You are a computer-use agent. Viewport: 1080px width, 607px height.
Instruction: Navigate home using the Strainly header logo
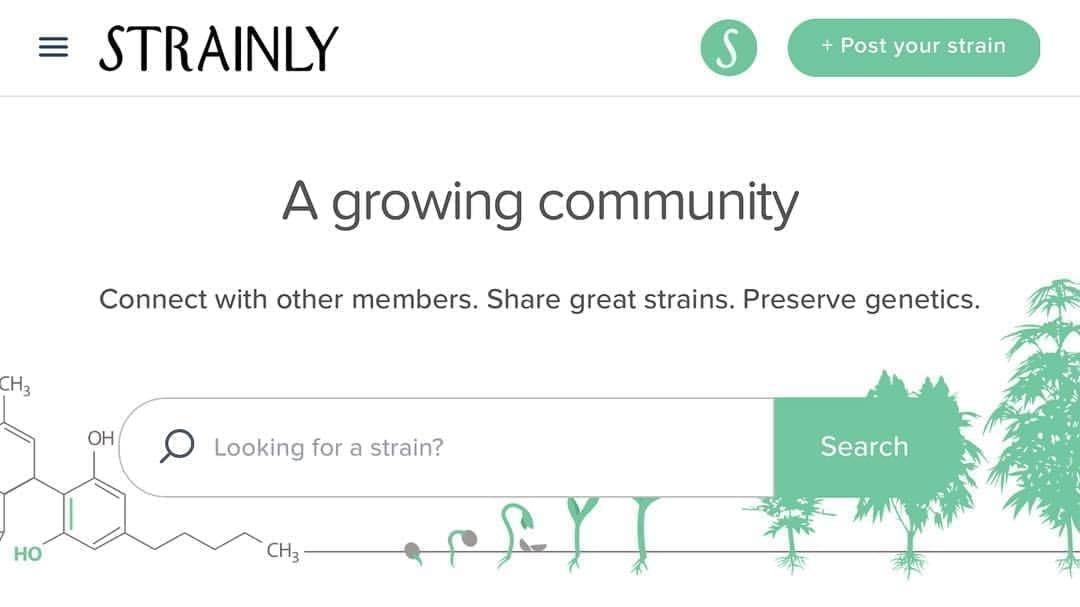pyautogui.click(x=216, y=45)
